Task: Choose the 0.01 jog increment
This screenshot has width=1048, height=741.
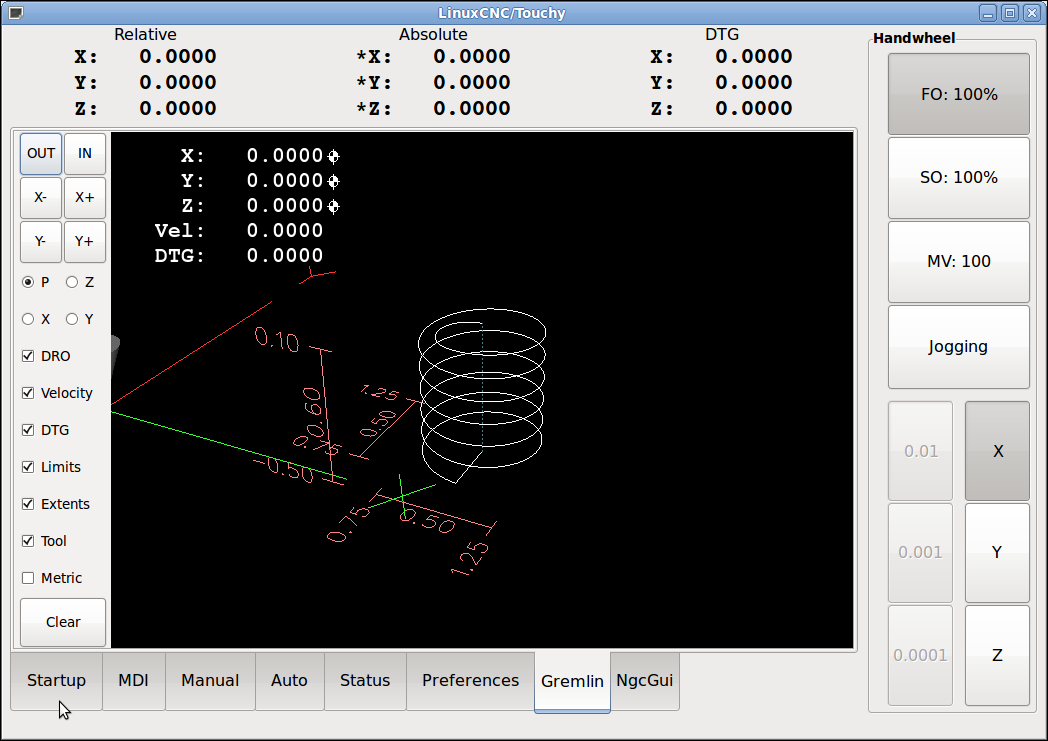Action: [920, 451]
